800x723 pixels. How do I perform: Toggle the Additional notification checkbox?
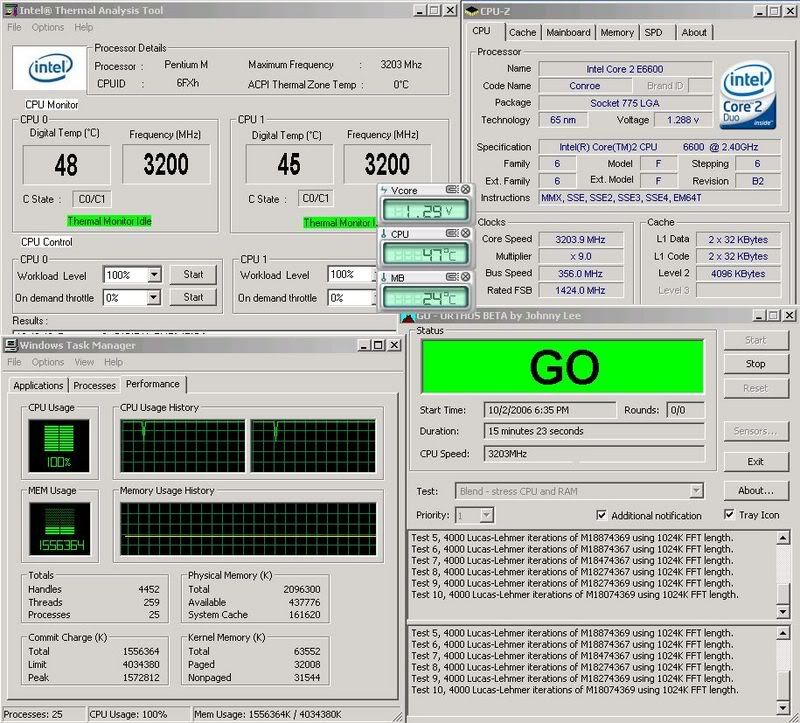pos(602,515)
